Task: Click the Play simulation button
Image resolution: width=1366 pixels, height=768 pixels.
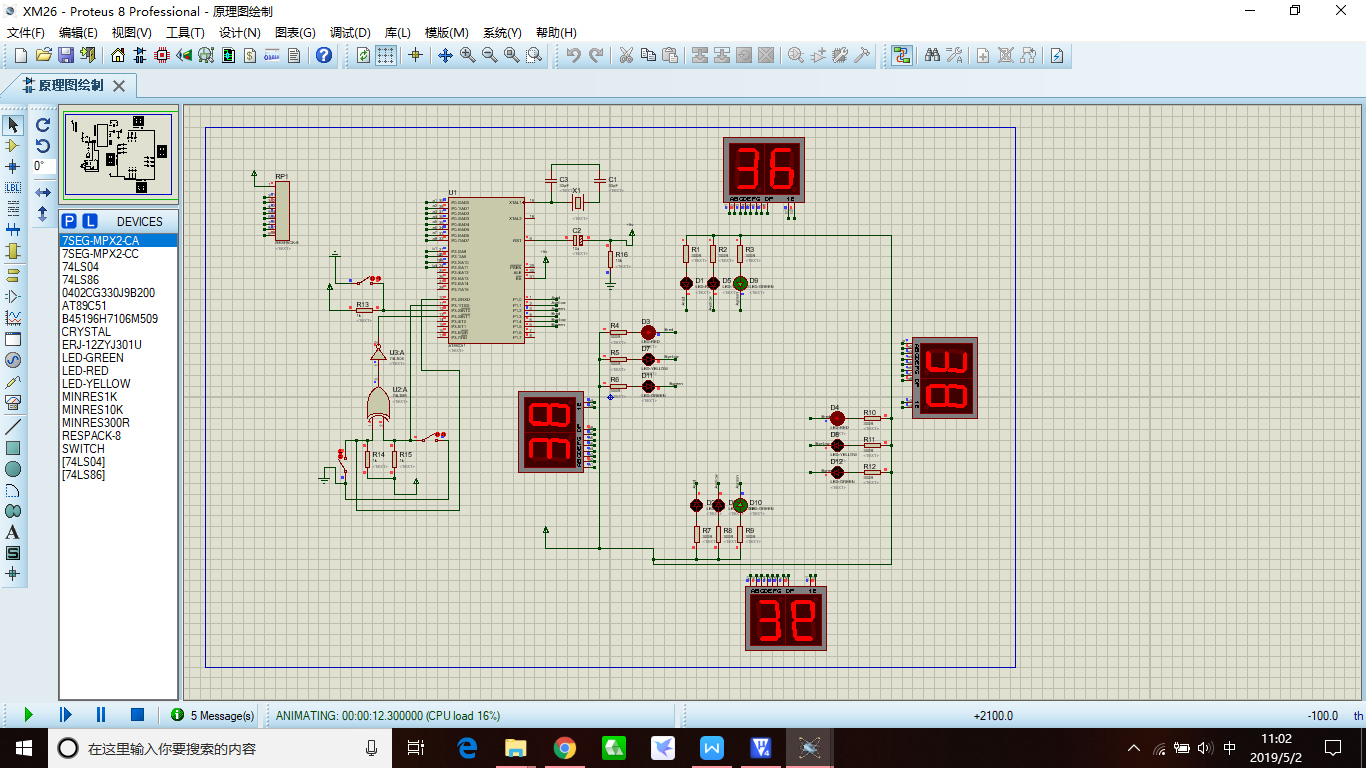Action: (x=28, y=715)
